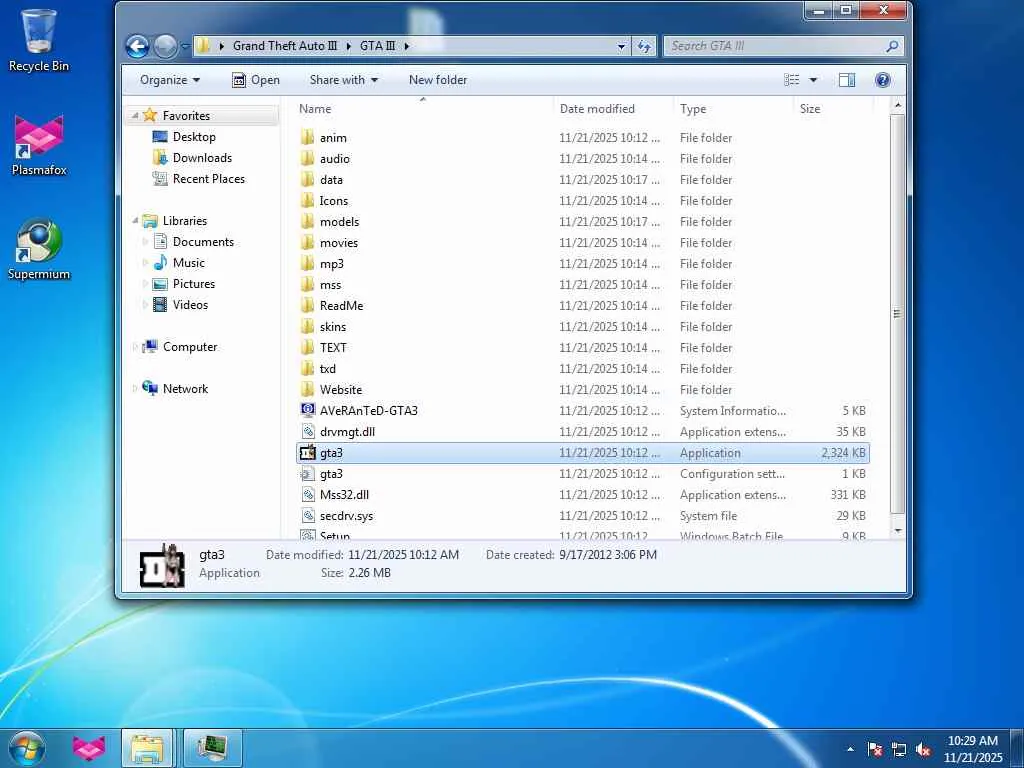Show hidden tray icons arrow
Viewport: 1024px width, 768px height.
850,749
